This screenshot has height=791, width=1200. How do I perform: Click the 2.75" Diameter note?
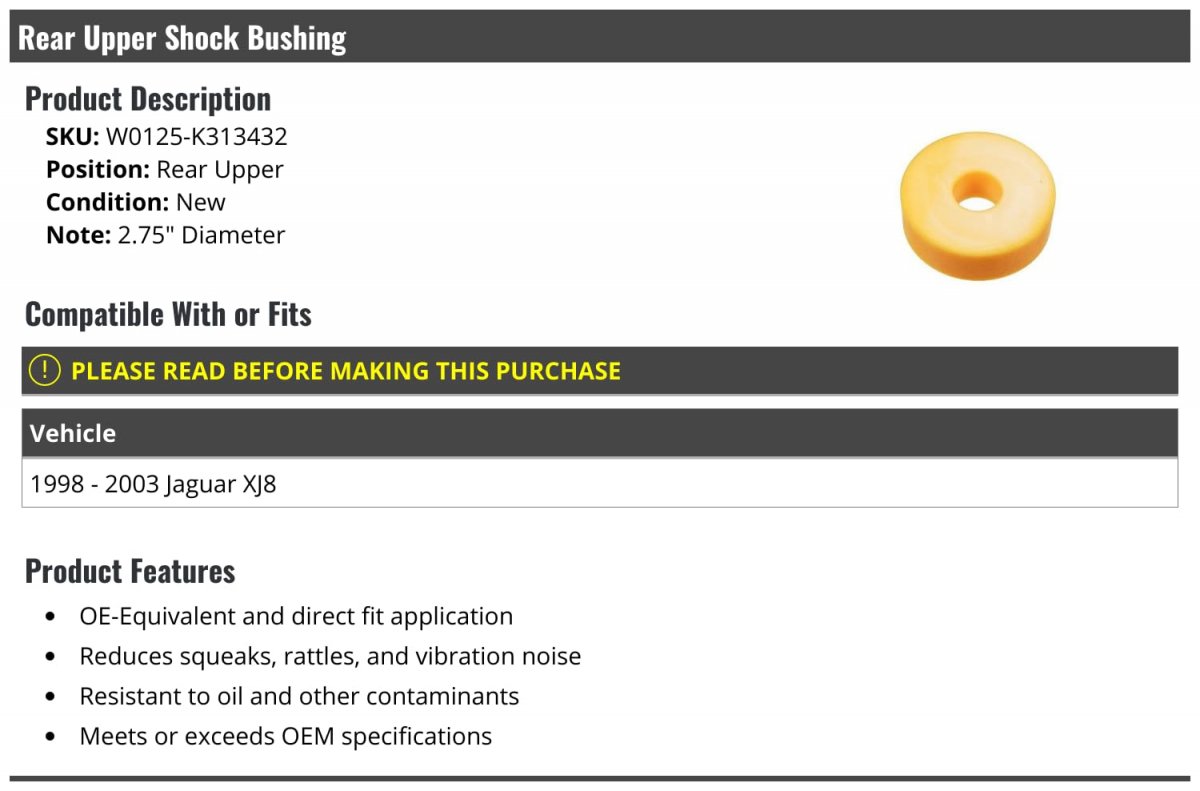tap(198, 235)
